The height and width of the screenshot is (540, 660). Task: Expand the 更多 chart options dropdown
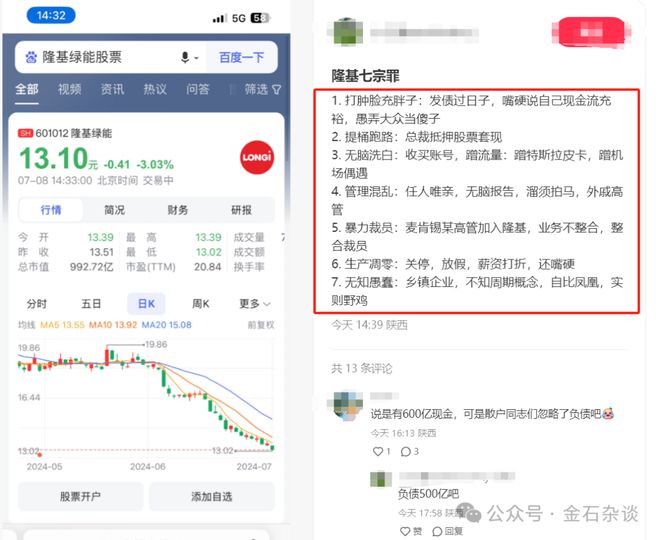point(255,303)
